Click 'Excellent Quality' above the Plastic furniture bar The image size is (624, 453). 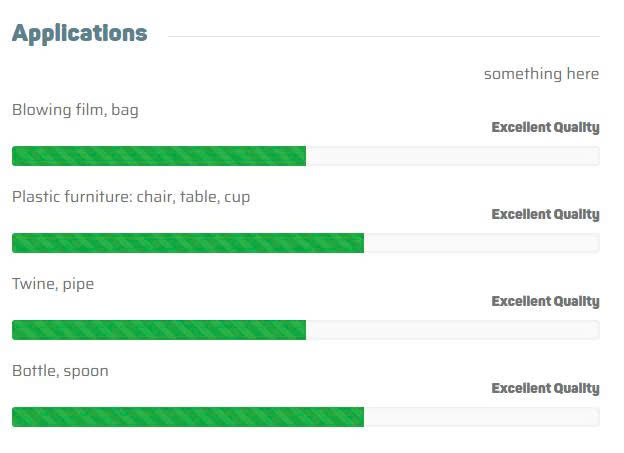click(545, 215)
